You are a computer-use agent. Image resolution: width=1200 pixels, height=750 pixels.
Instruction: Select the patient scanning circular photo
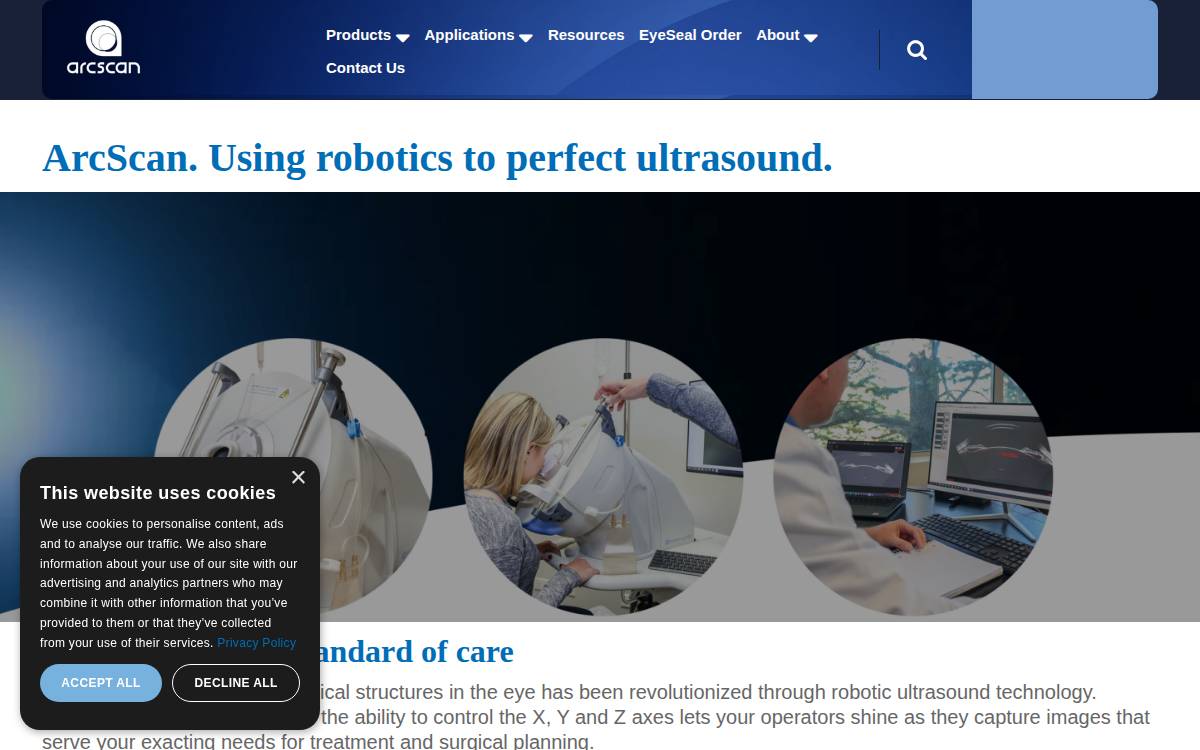tap(603, 476)
